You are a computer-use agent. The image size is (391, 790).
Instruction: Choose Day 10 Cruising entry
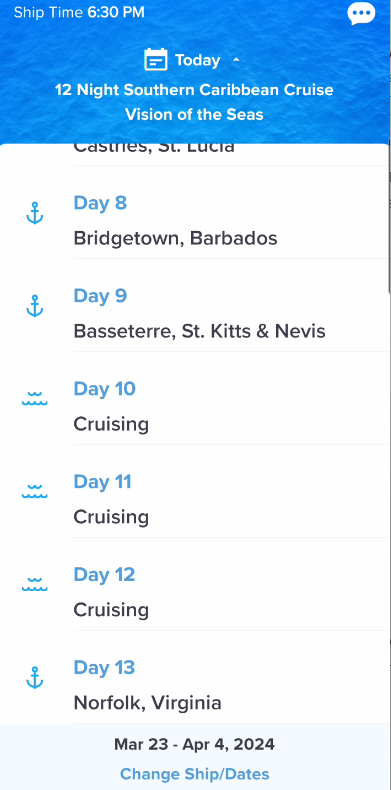195,406
